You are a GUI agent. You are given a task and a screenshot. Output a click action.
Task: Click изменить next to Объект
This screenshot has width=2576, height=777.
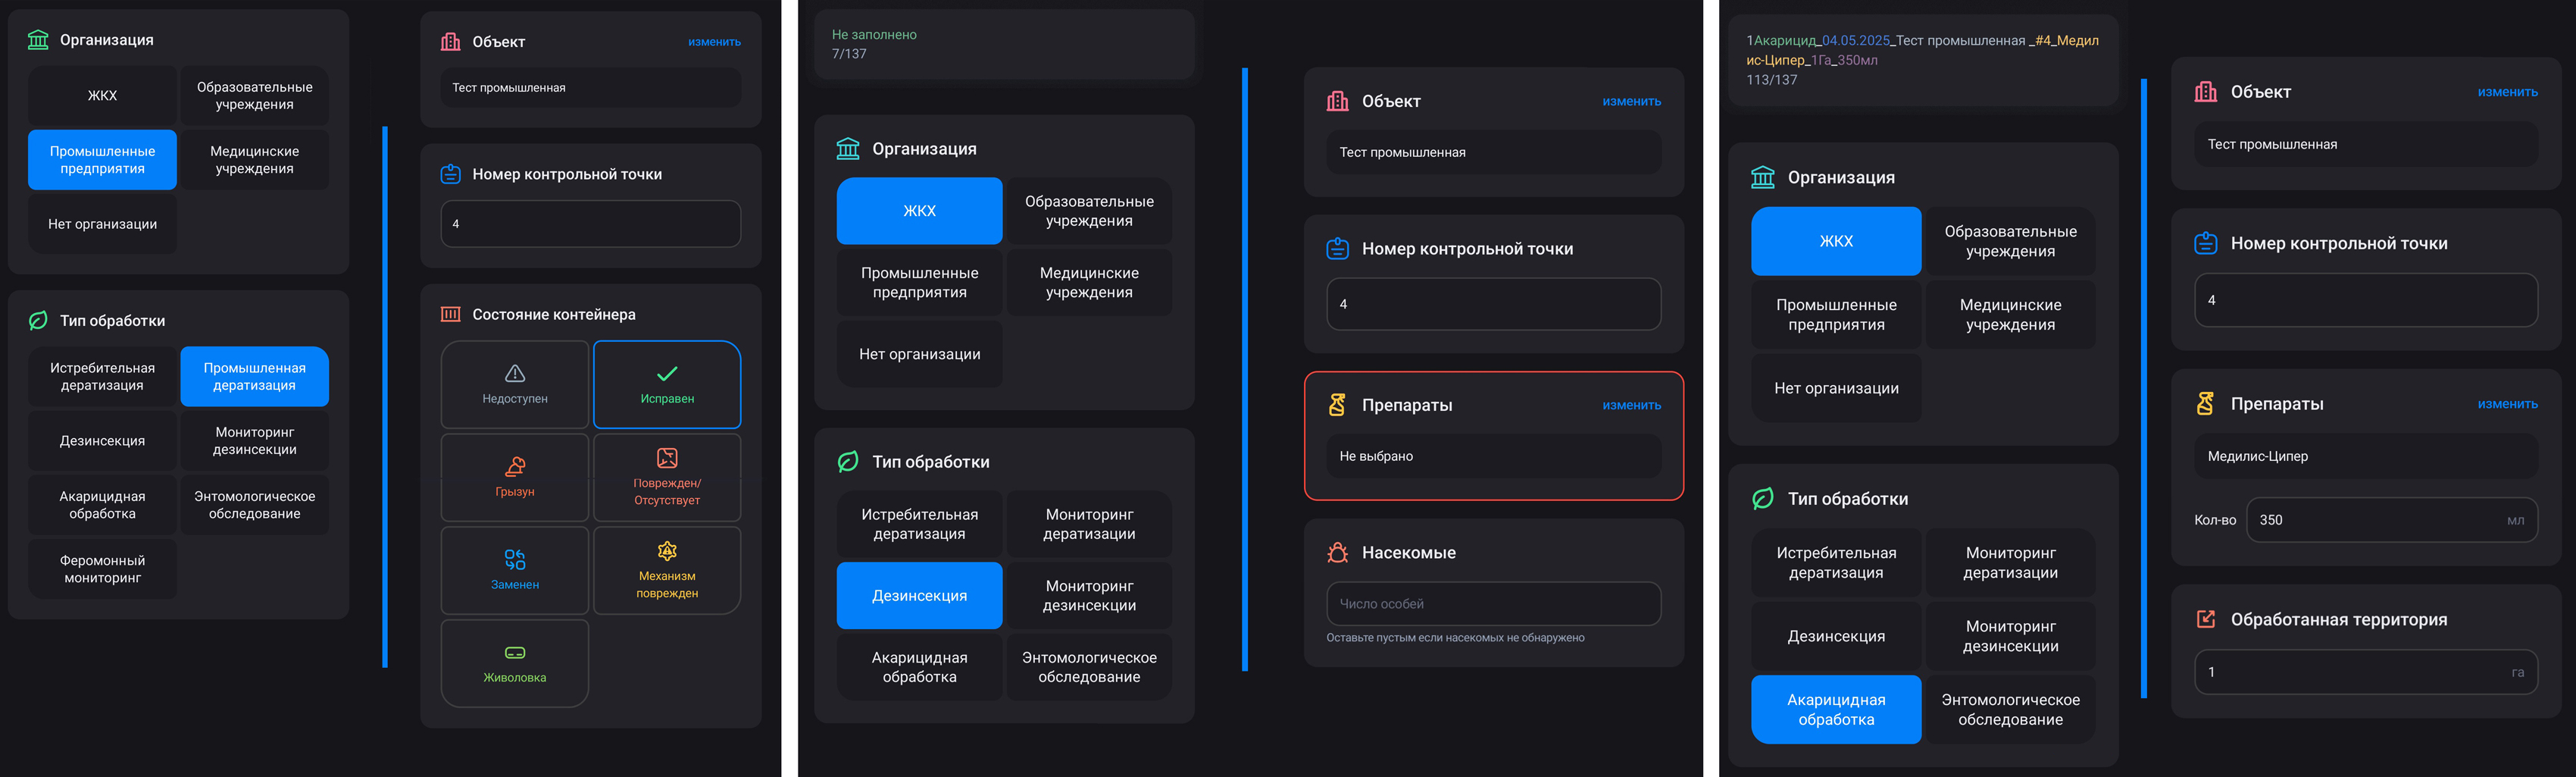(715, 41)
